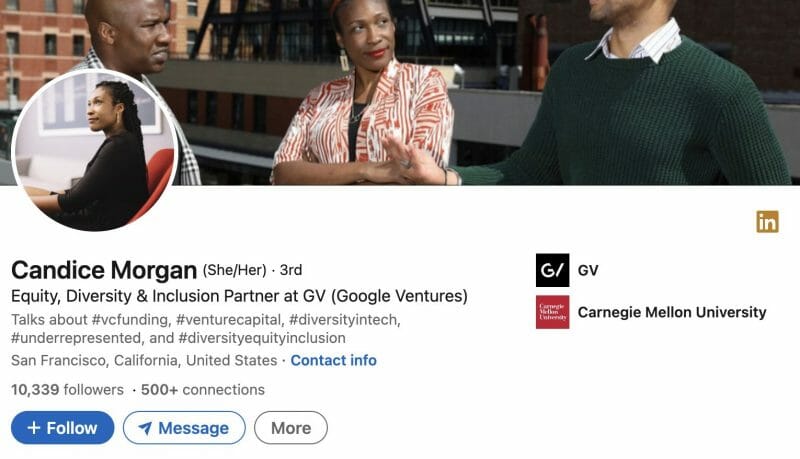Screen dimensions: 800x459
Task: Click the GV company logo icon
Action: coord(553,270)
